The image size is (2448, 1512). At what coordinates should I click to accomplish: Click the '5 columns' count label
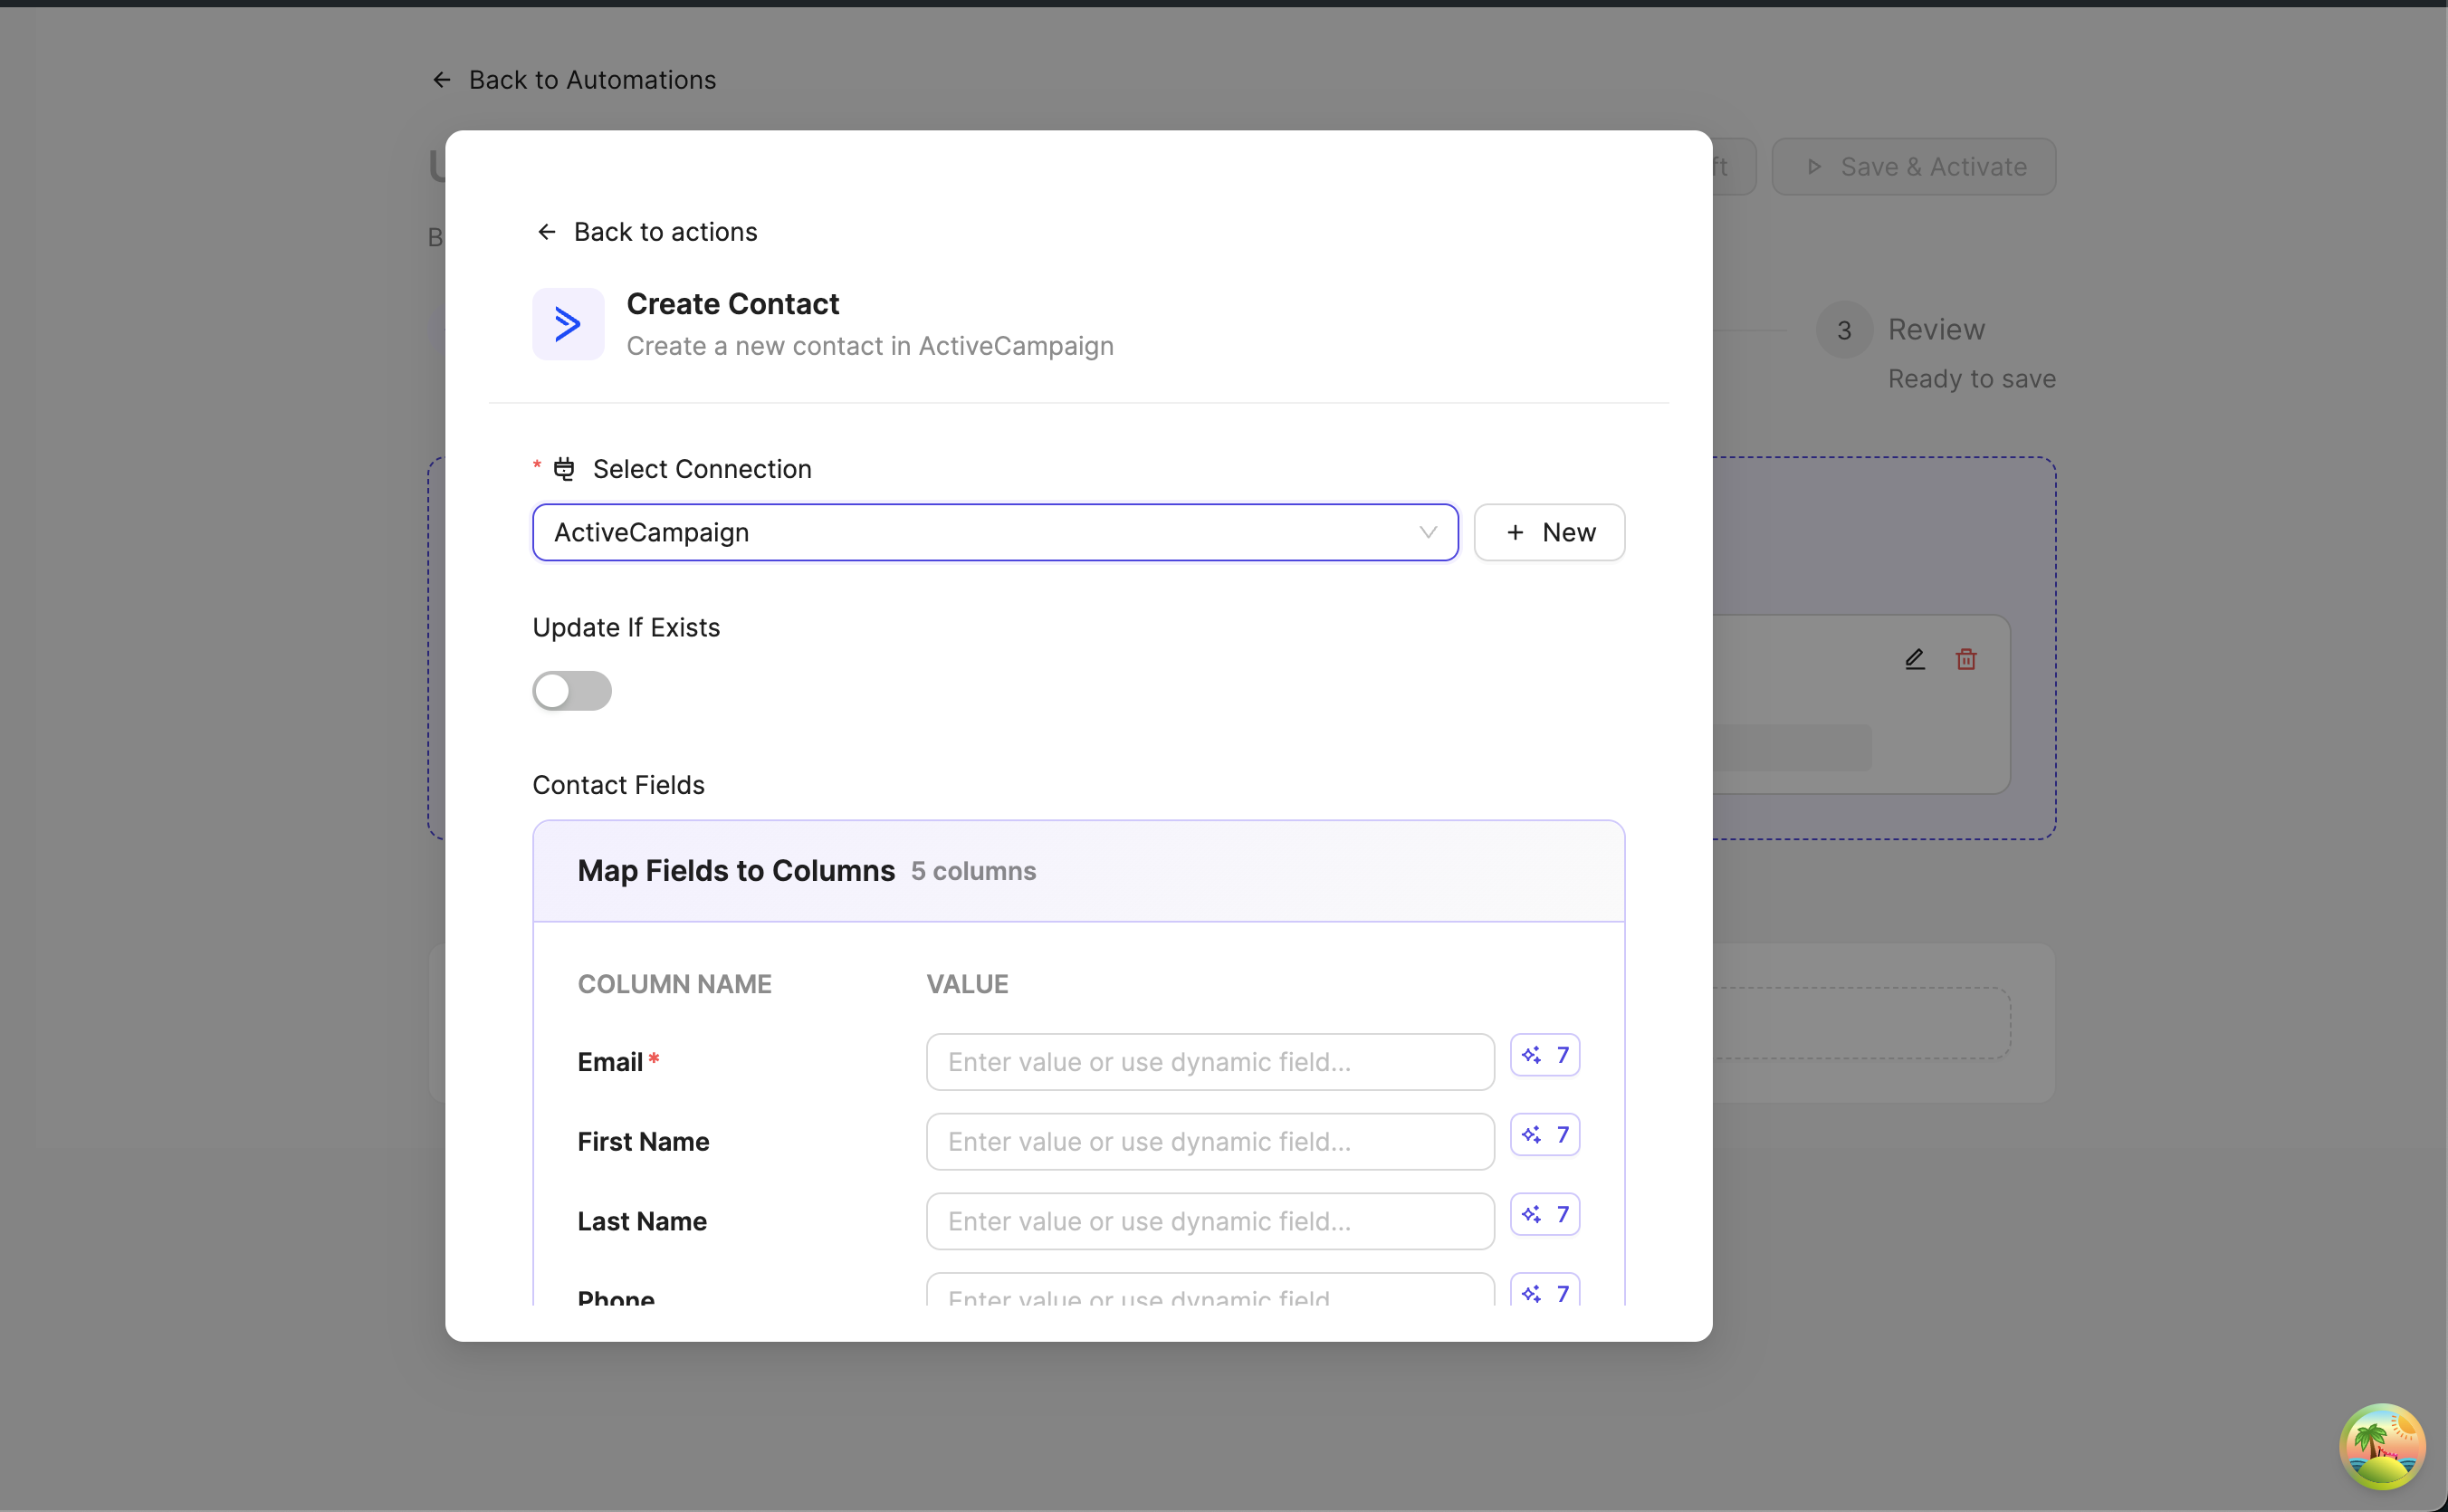pos(973,872)
